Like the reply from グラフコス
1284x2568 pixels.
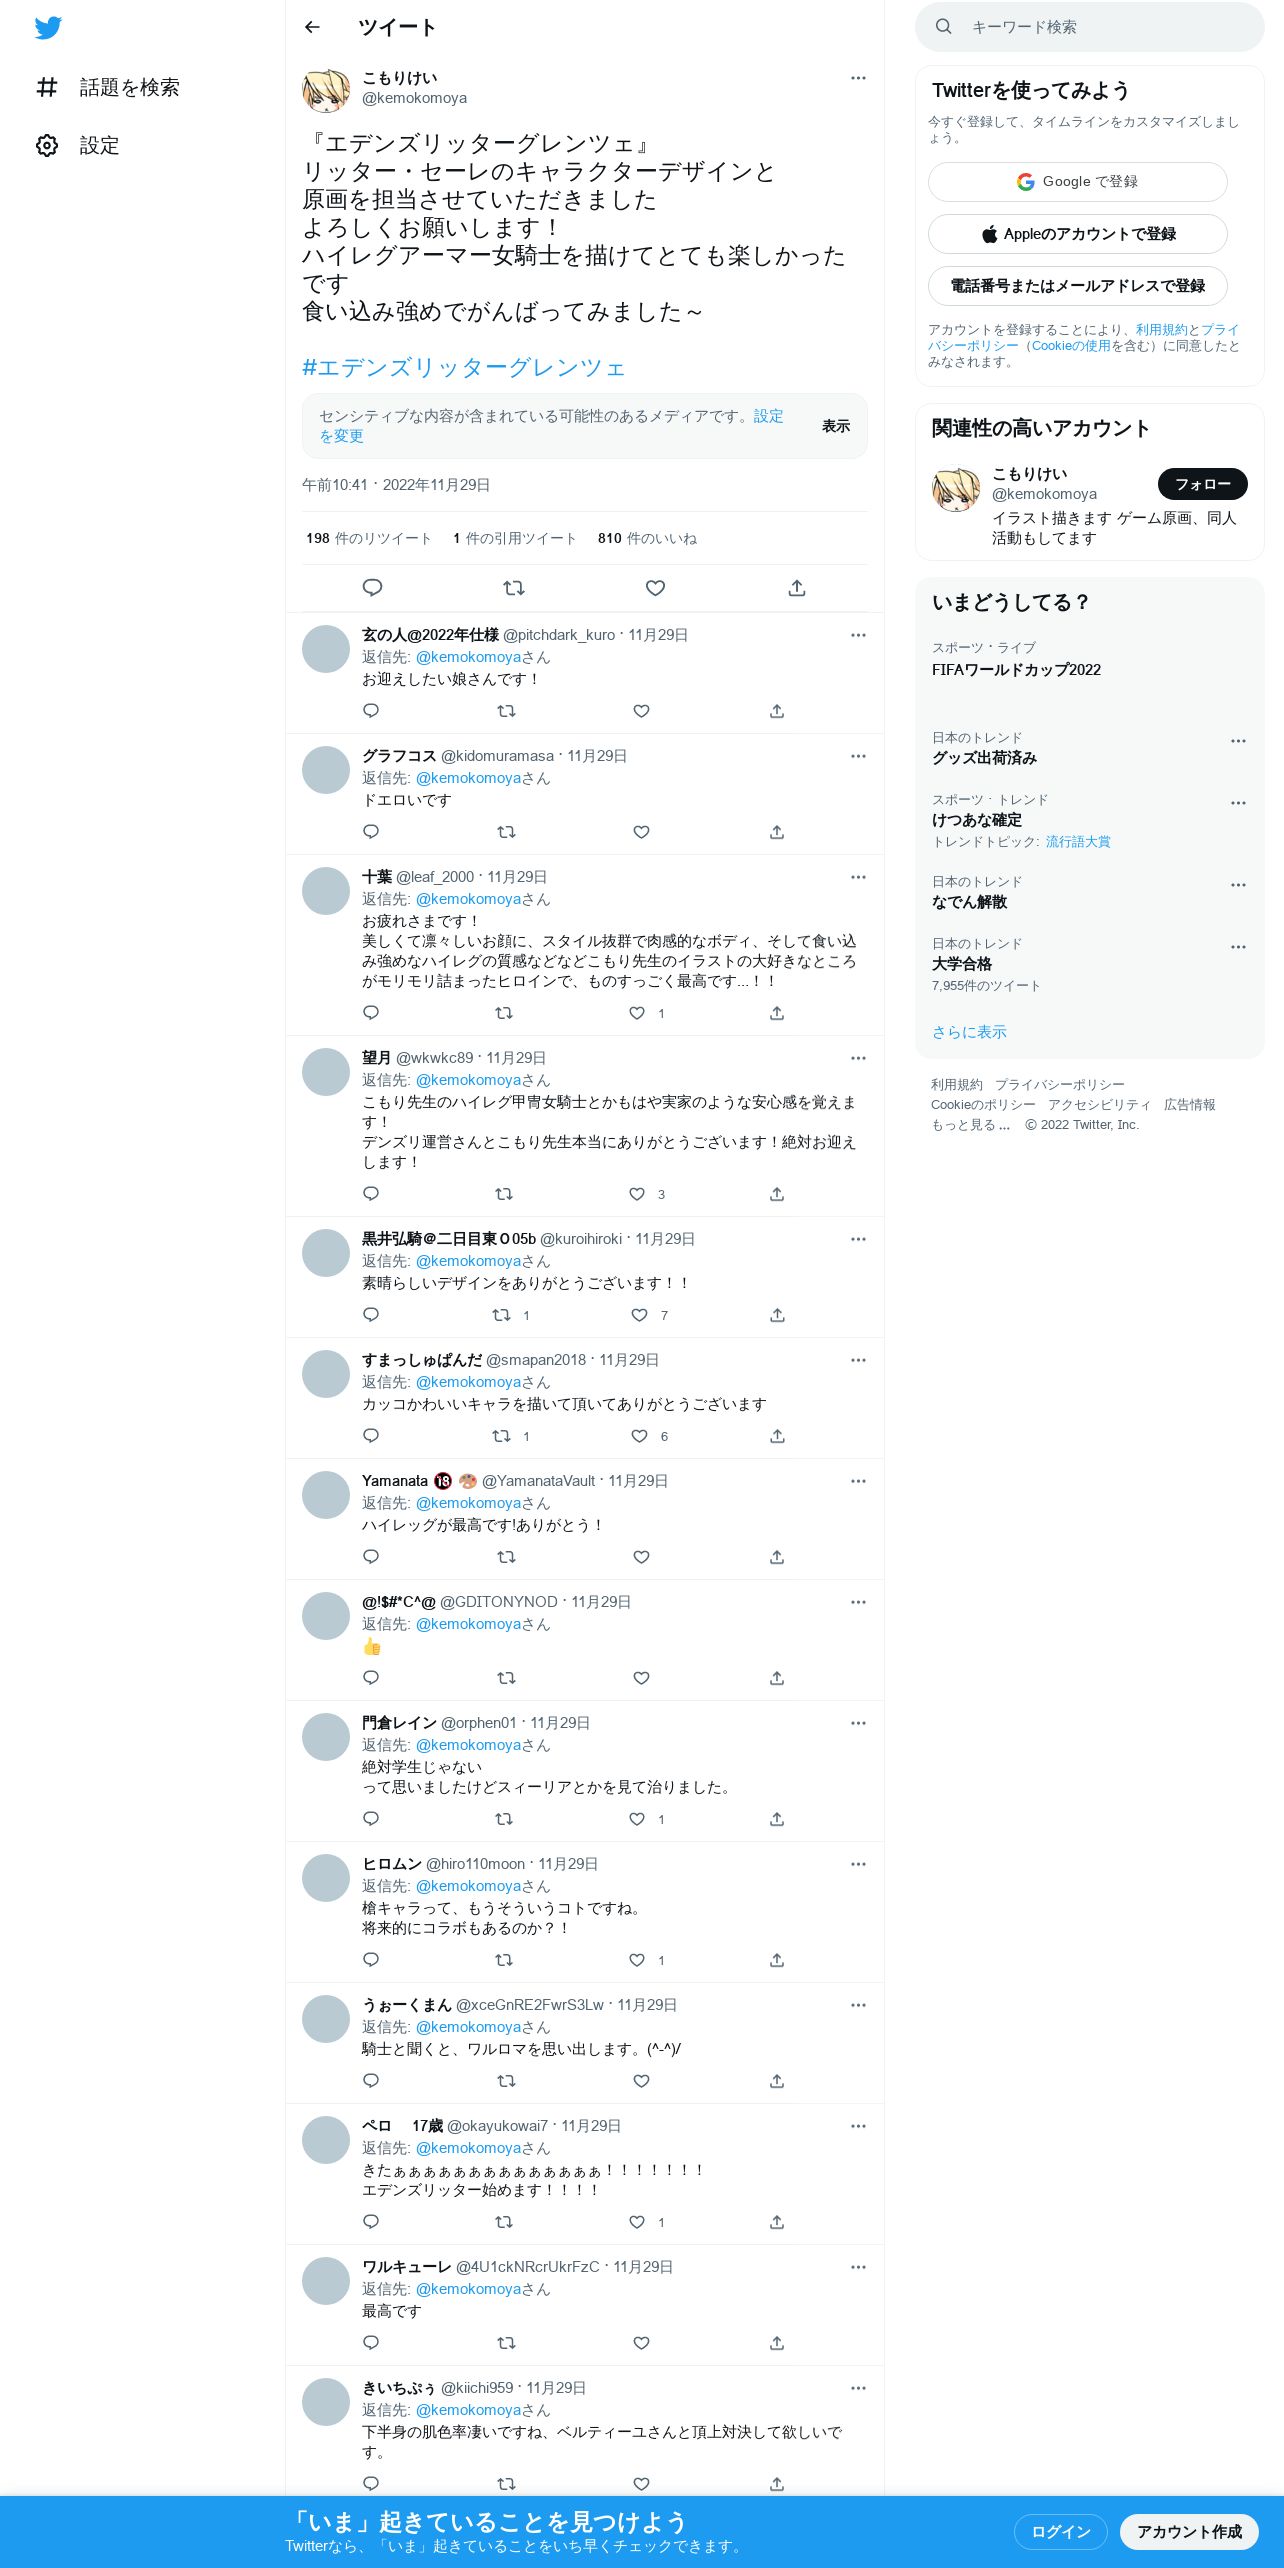pos(642,832)
